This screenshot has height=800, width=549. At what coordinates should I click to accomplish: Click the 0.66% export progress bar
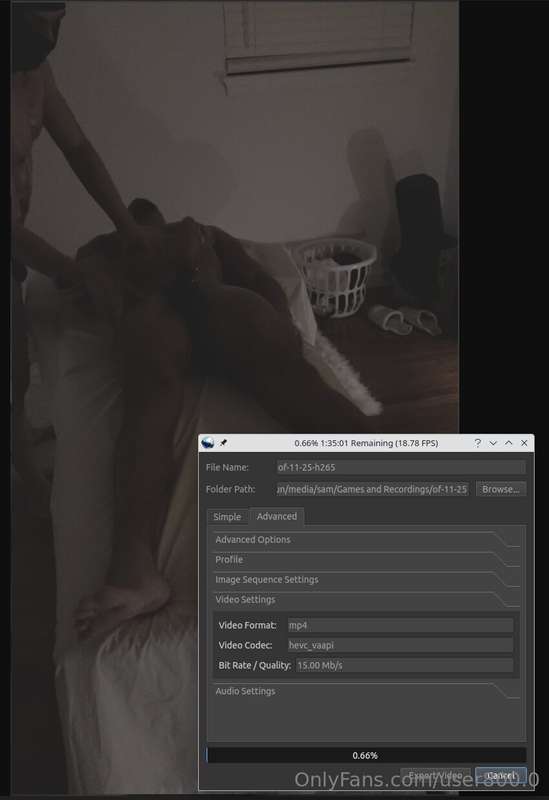(x=366, y=756)
